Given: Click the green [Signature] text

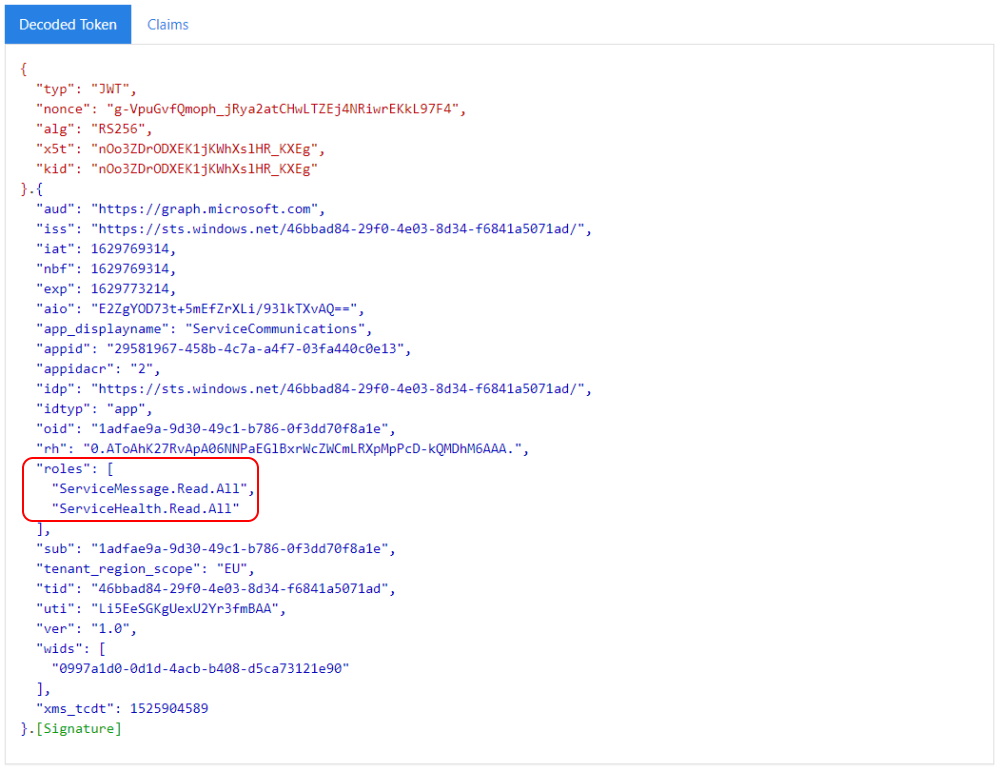Looking at the screenshot, I should 78,729.
